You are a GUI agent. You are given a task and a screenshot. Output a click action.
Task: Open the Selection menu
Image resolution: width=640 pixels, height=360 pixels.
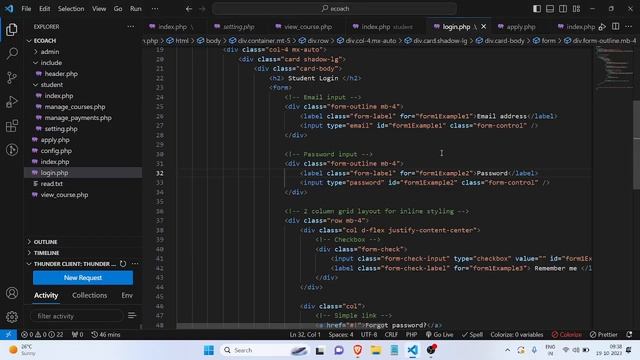click(71, 9)
